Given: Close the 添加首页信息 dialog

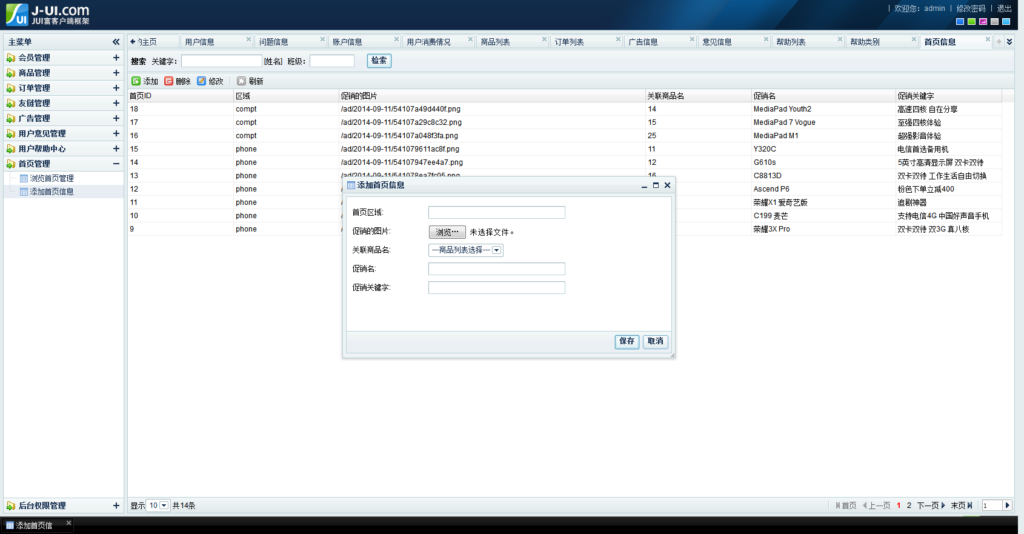Looking at the screenshot, I should pos(667,185).
